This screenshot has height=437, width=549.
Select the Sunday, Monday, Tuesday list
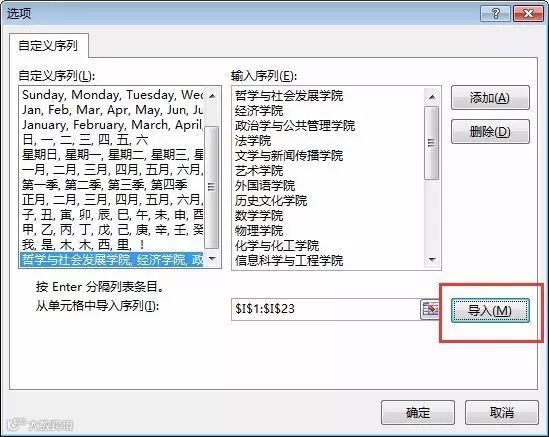[112, 95]
